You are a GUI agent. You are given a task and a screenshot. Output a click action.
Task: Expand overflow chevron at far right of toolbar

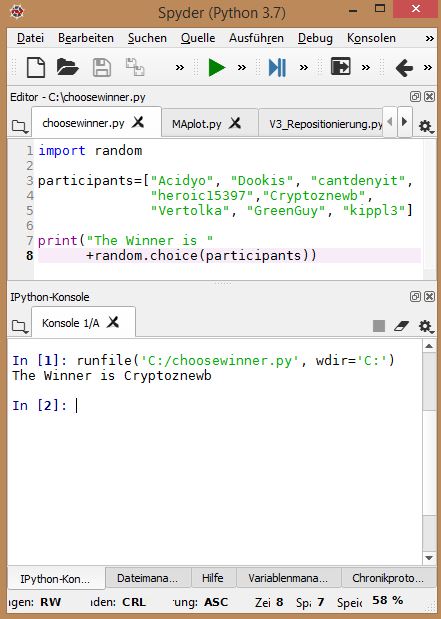click(428, 68)
